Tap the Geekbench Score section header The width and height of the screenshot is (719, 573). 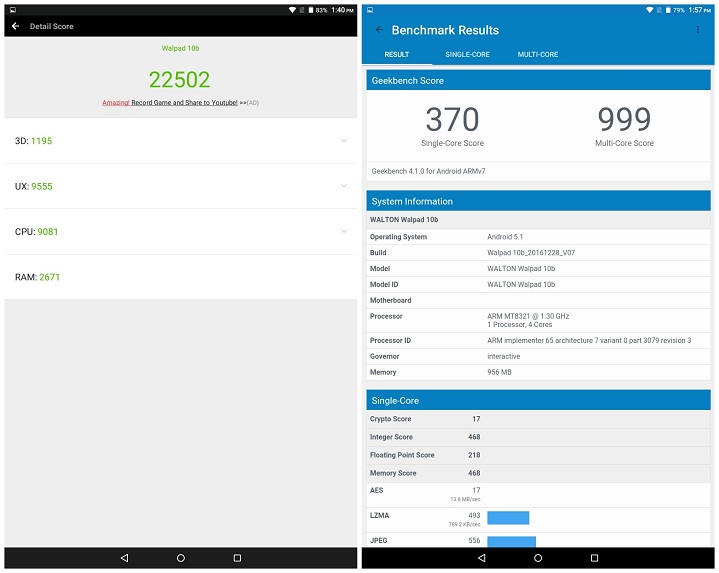tap(538, 80)
